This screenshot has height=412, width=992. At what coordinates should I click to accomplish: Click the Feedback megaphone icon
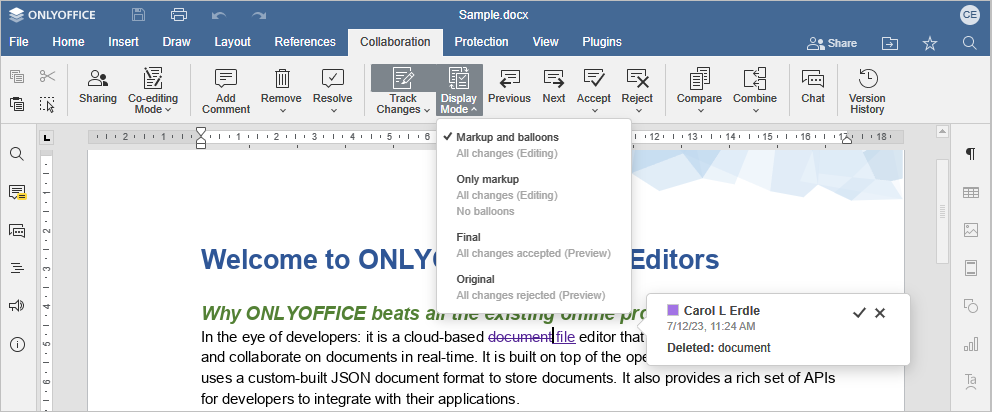pos(17,306)
